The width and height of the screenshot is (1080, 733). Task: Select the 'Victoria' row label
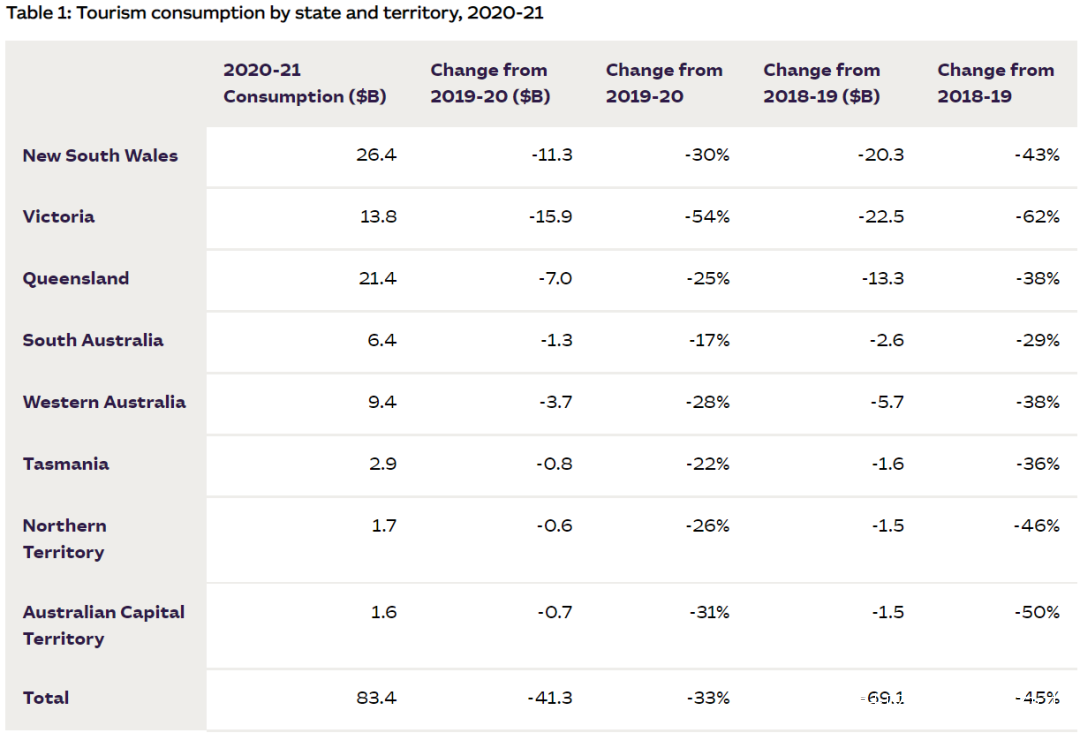(x=59, y=217)
